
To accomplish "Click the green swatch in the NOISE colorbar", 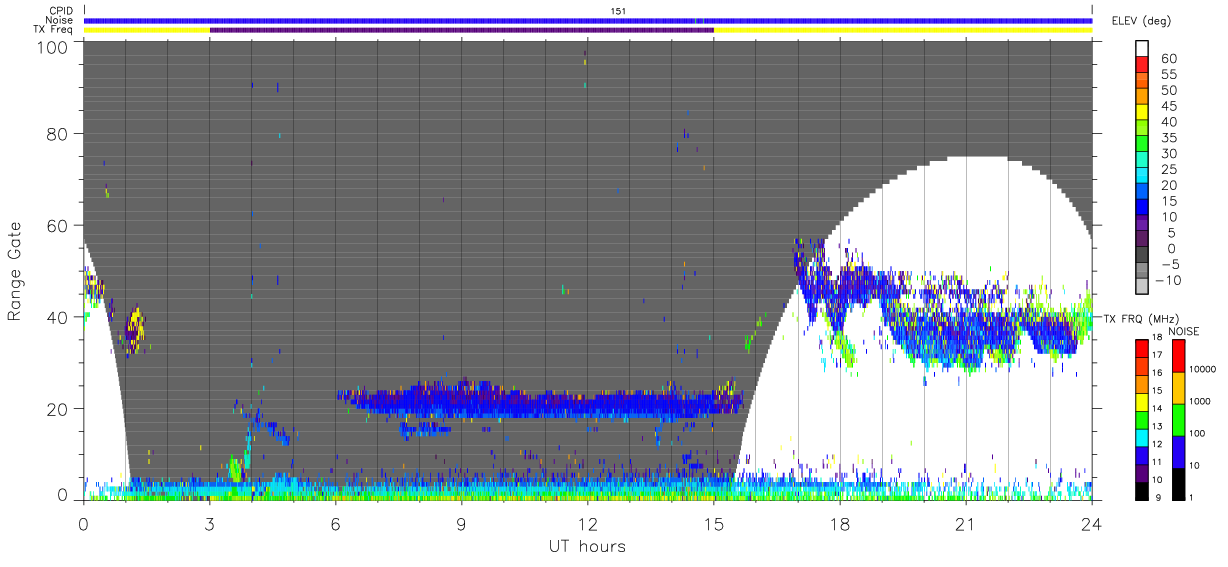I will [1177, 419].
